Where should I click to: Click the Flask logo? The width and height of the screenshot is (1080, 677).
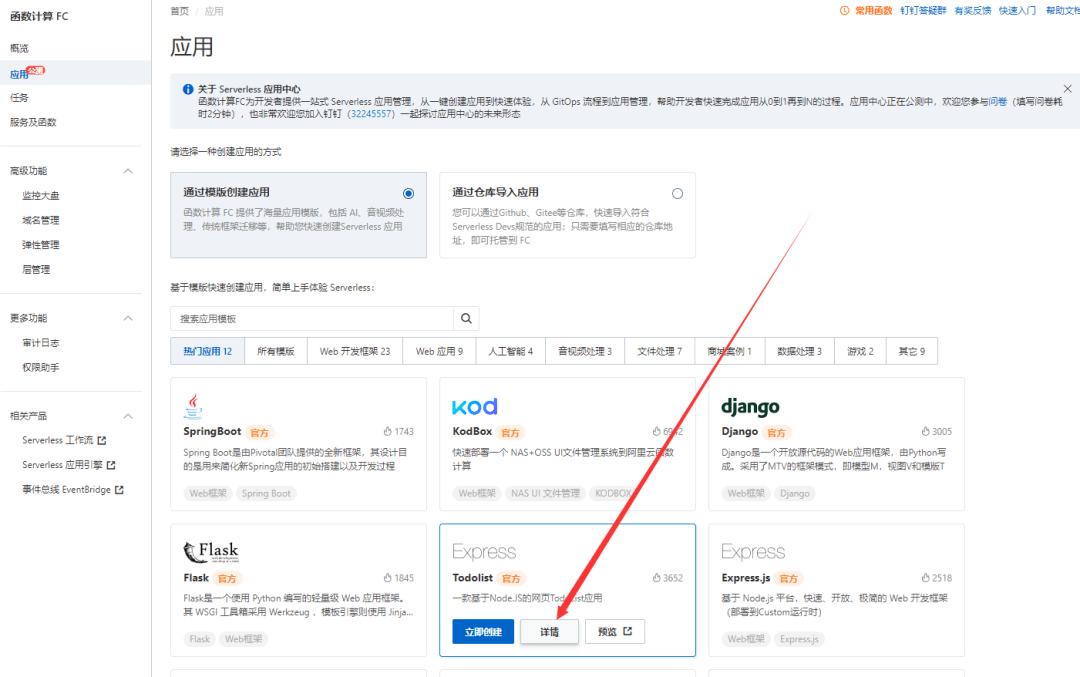pos(211,552)
